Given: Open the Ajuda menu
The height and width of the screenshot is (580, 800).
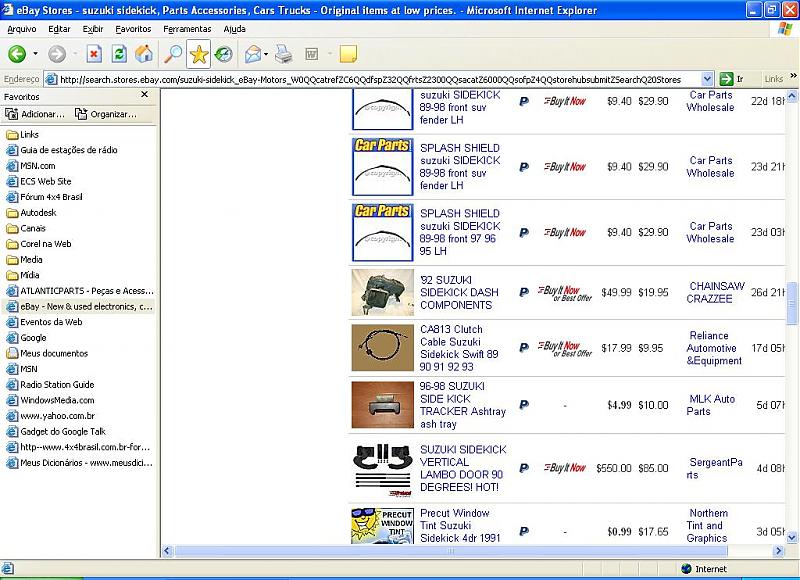Looking at the screenshot, I should 235,29.
